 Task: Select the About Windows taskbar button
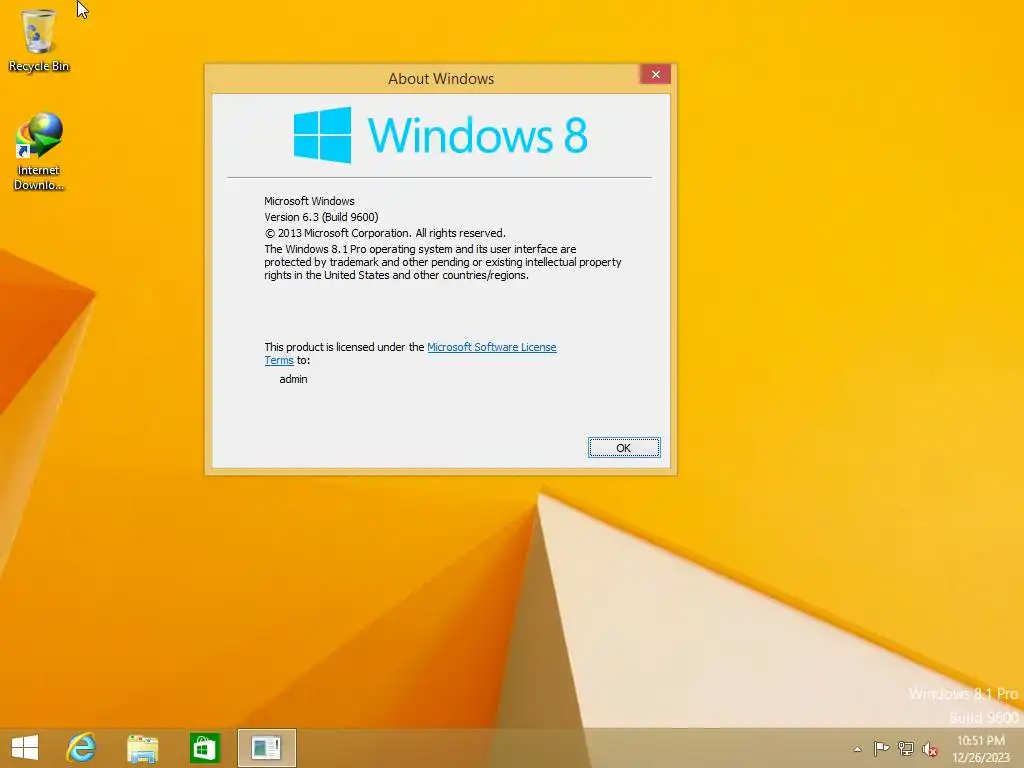click(x=266, y=748)
